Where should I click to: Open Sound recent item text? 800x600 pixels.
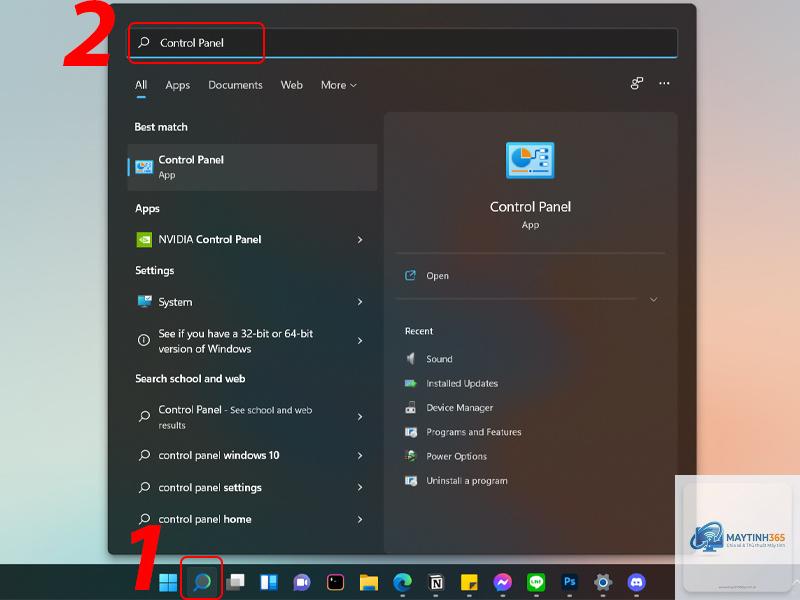[x=439, y=359]
